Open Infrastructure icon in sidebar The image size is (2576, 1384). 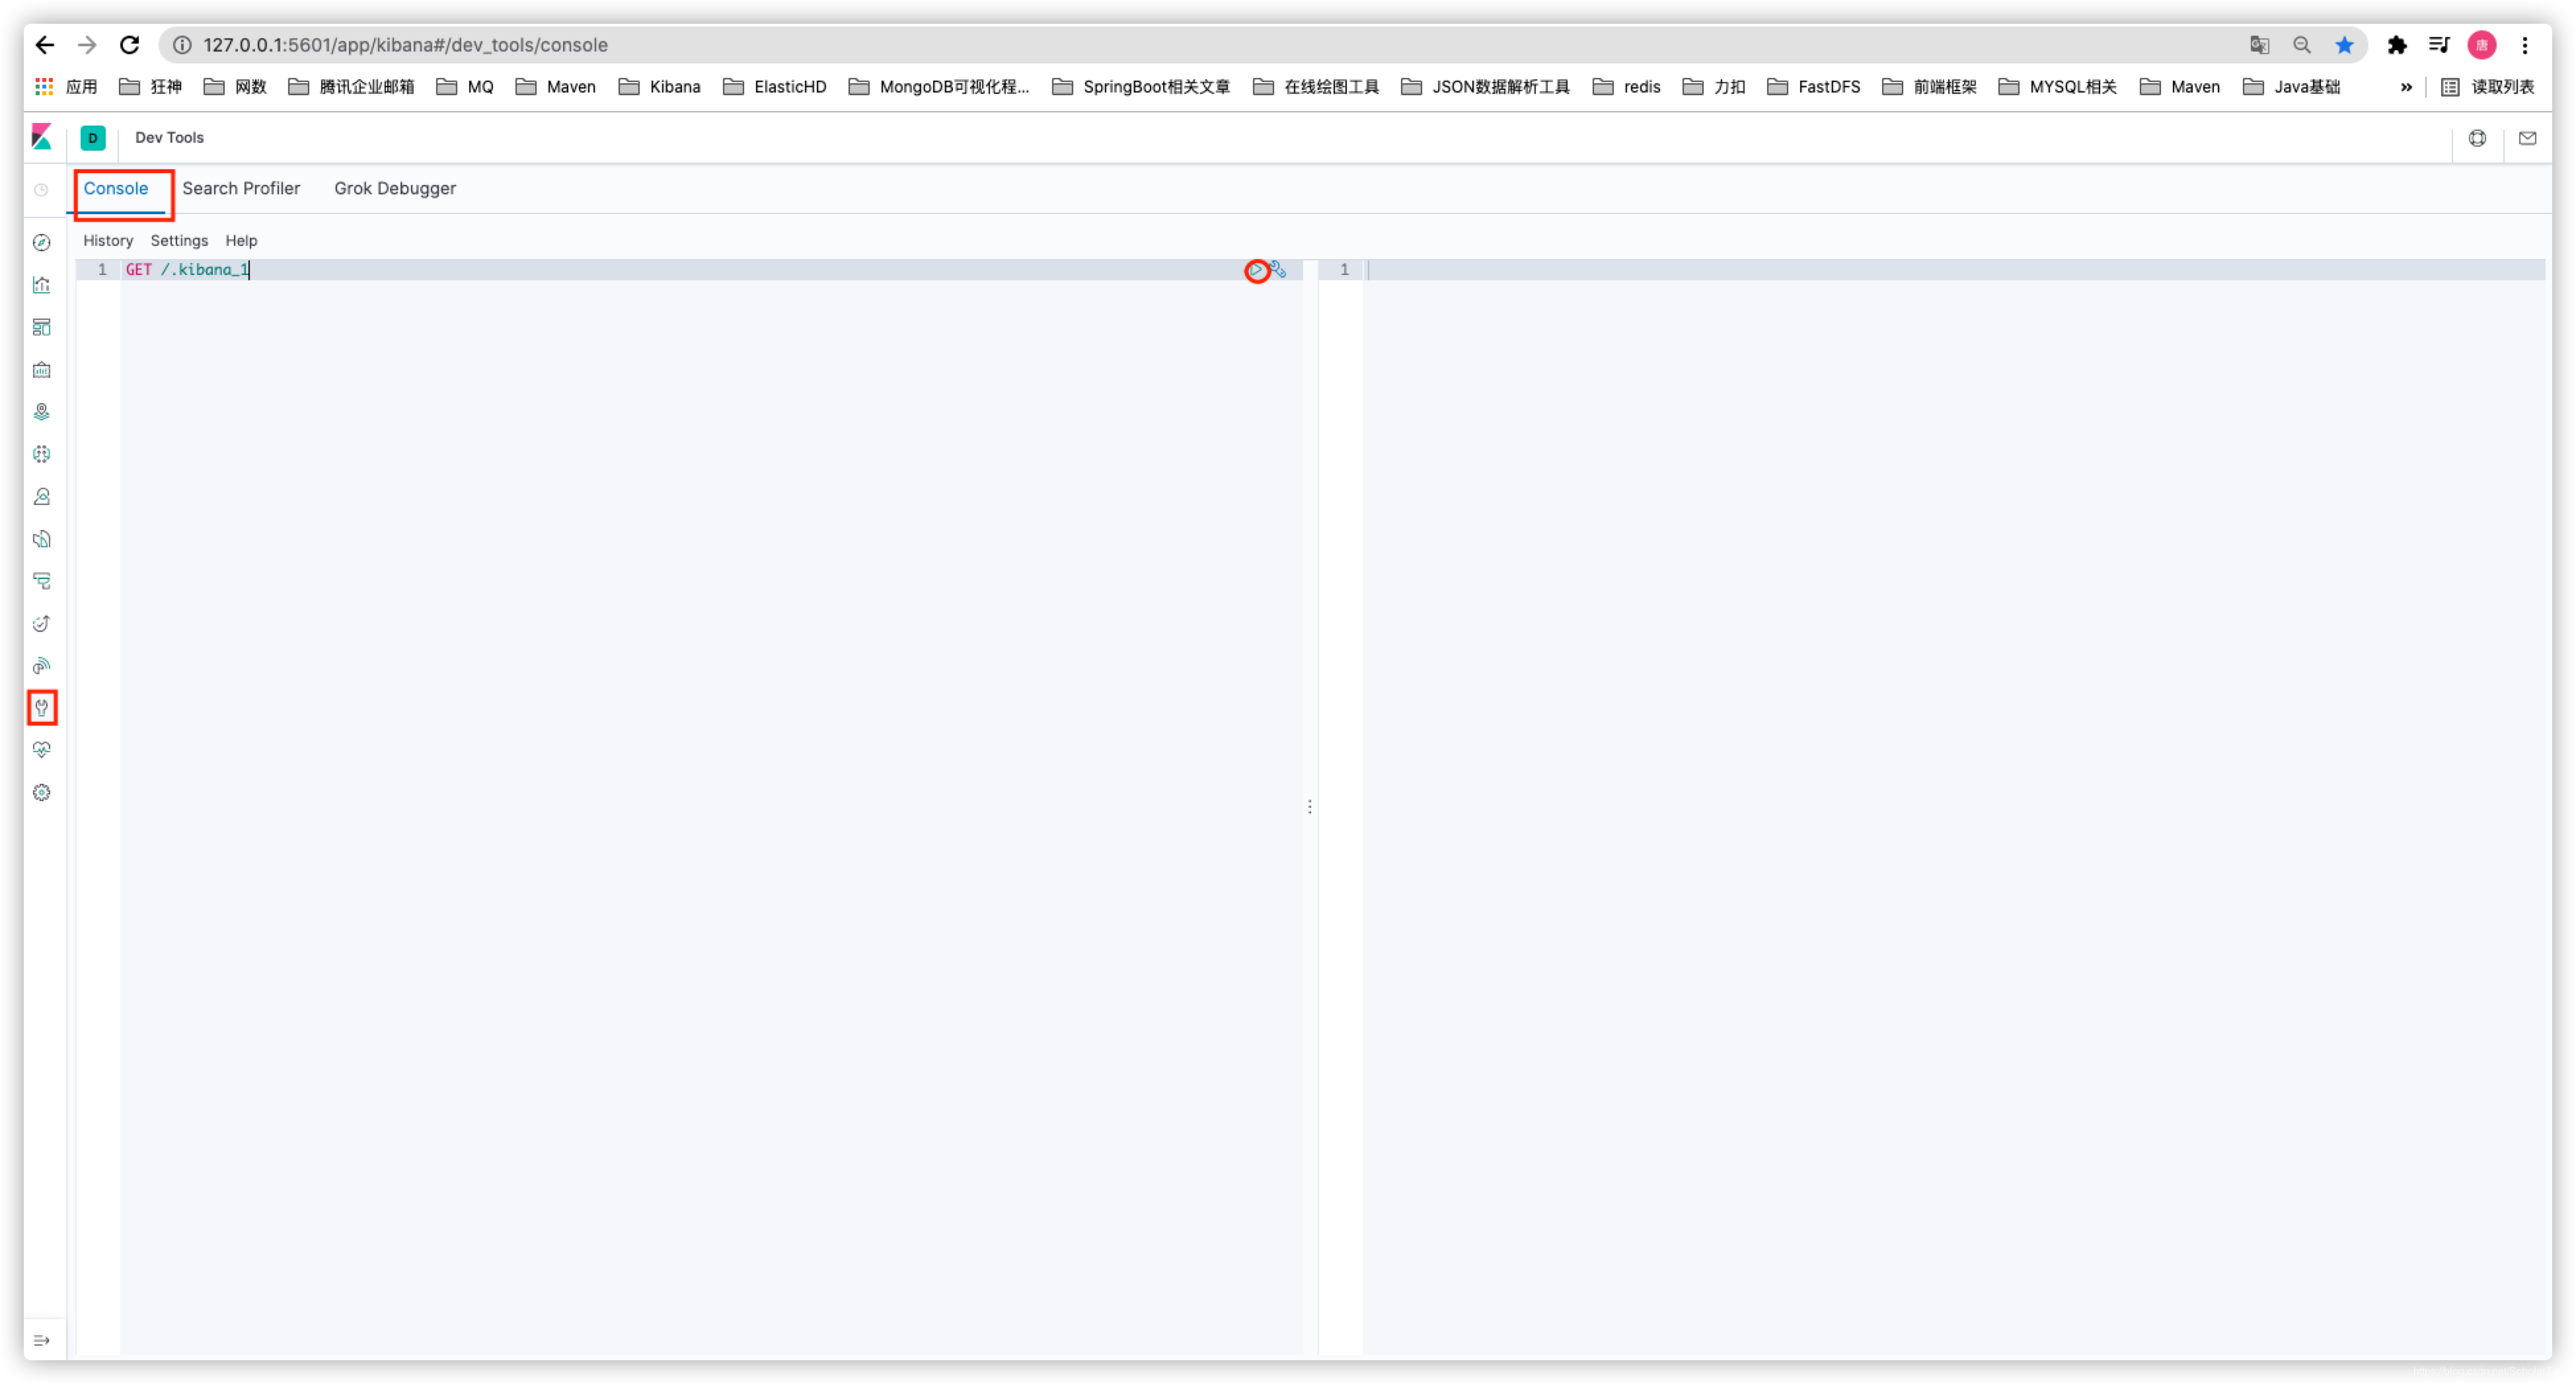pos(42,497)
